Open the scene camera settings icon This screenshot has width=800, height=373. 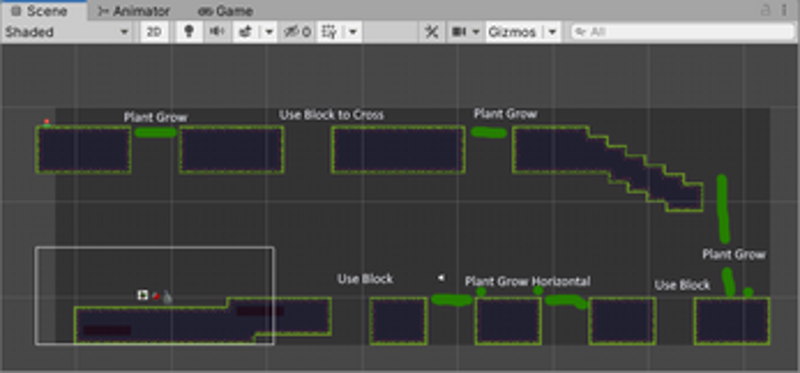tap(459, 32)
